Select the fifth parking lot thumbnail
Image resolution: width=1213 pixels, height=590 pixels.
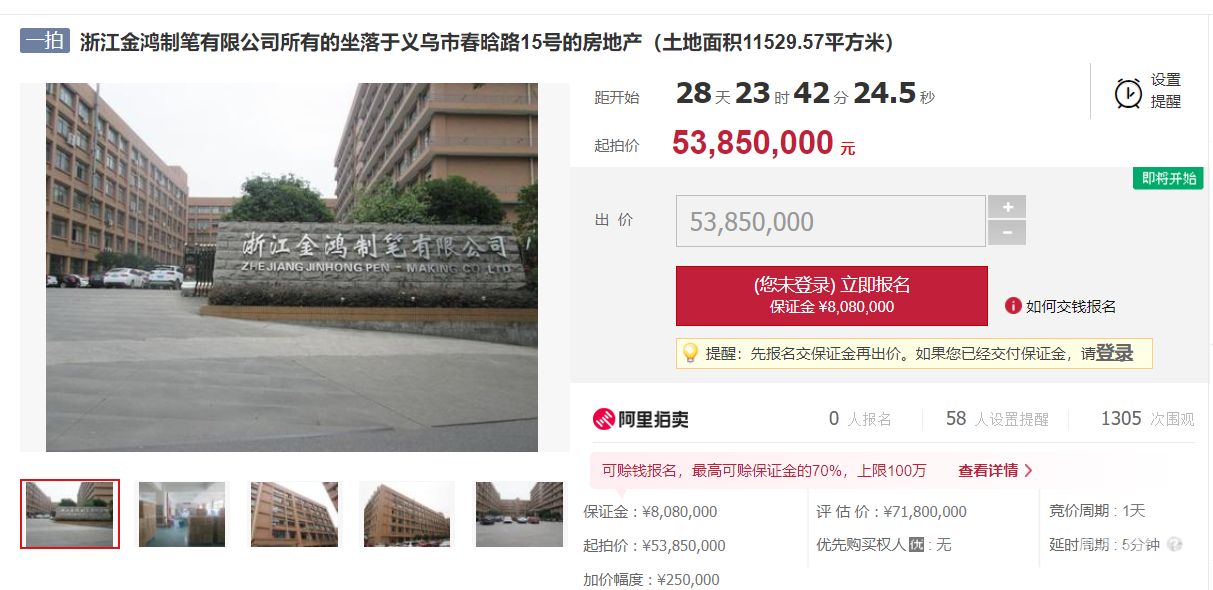pos(519,514)
